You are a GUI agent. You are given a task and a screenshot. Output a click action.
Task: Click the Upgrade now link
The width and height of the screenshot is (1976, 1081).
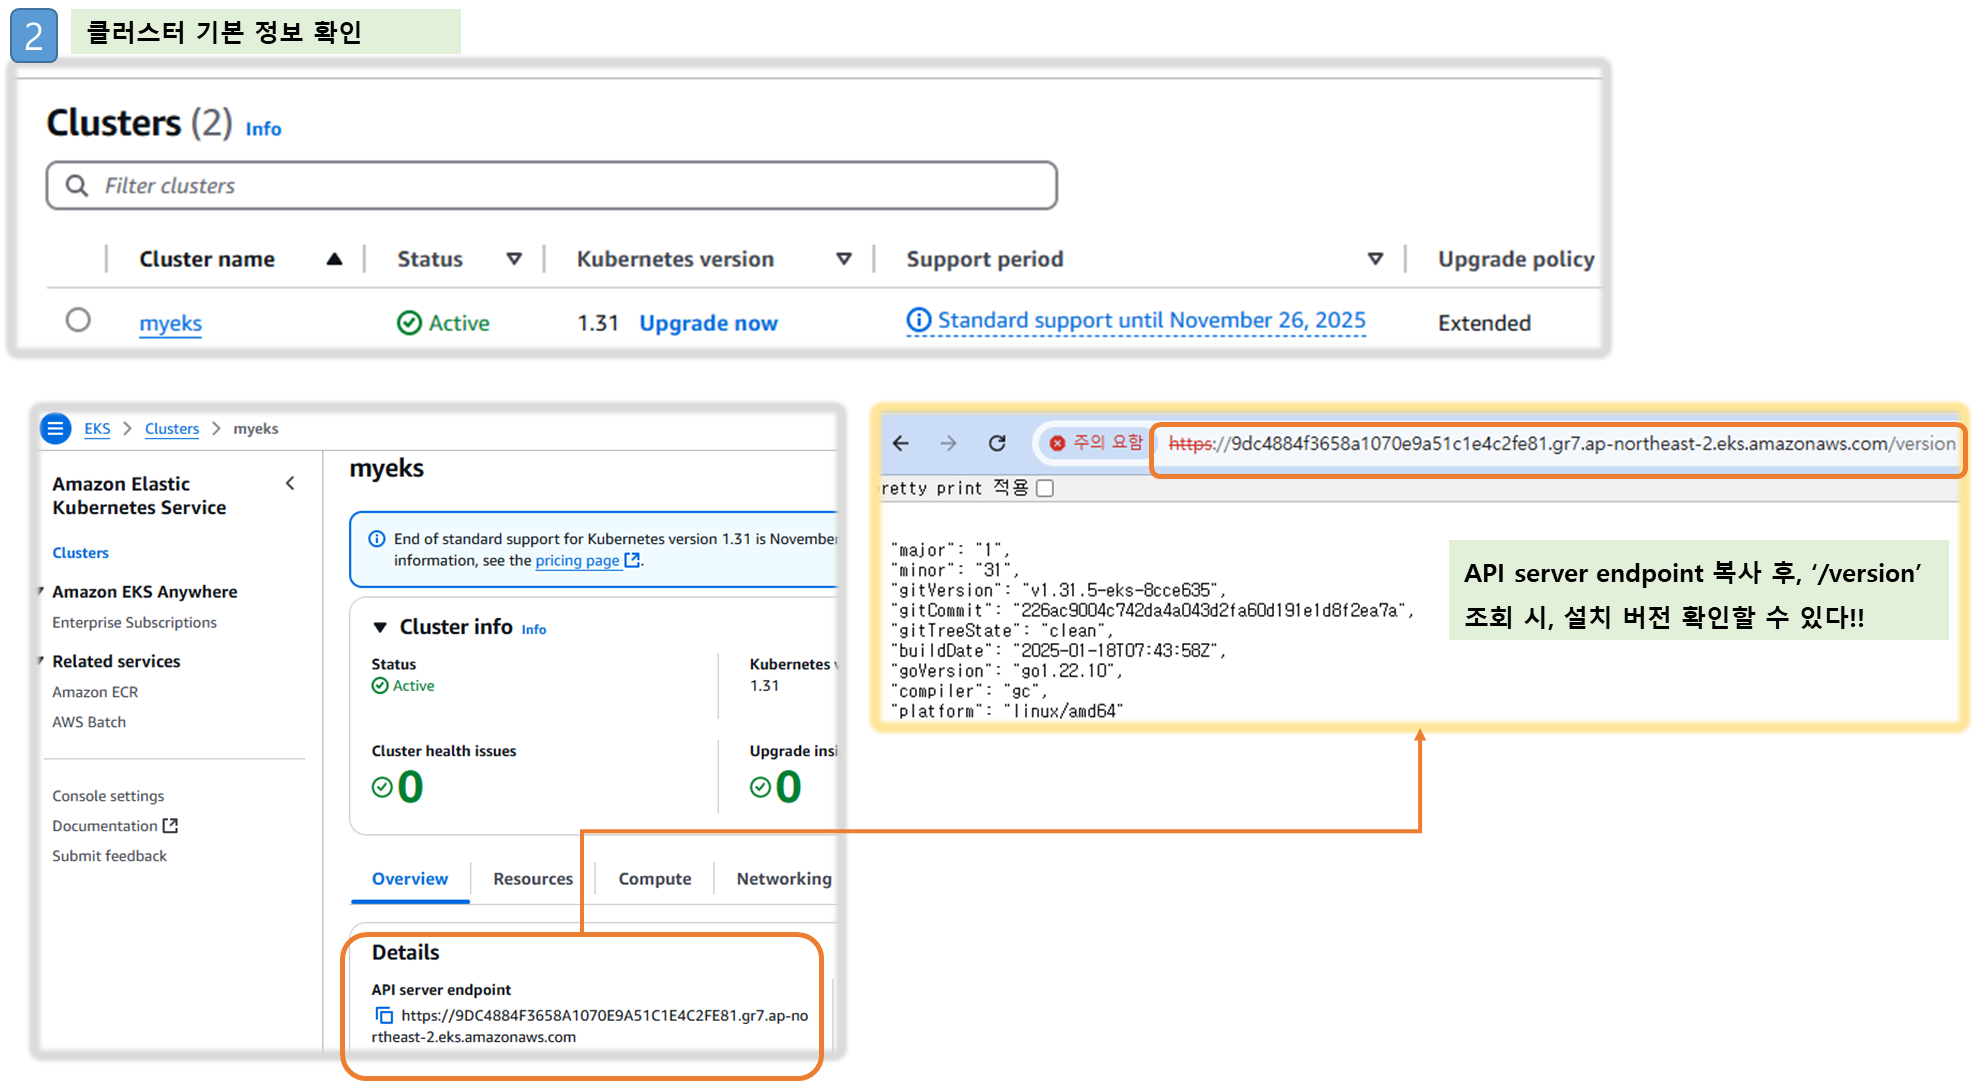point(708,323)
